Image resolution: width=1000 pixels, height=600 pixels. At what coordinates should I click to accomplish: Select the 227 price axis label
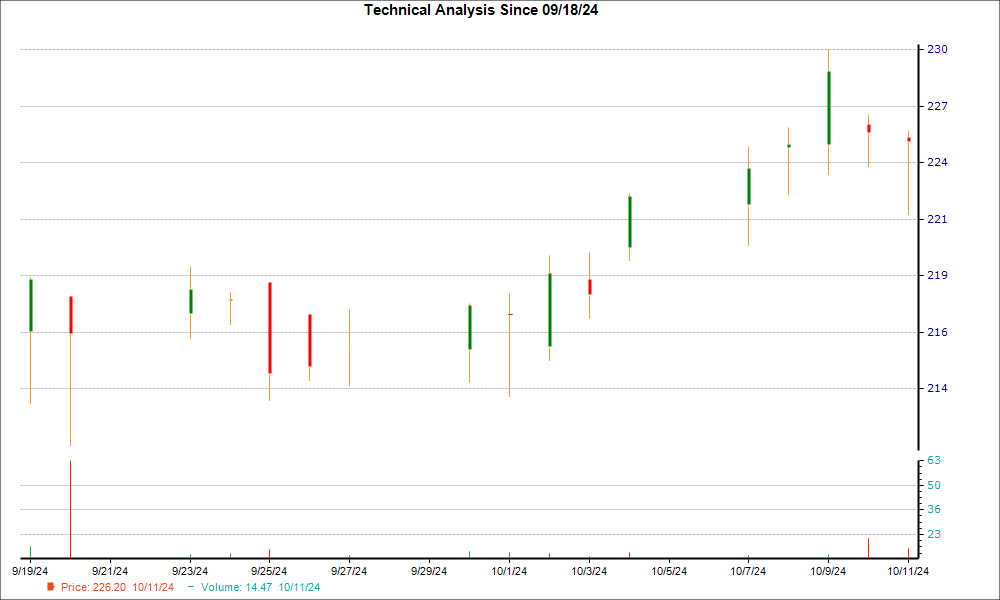tap(937, 106)
